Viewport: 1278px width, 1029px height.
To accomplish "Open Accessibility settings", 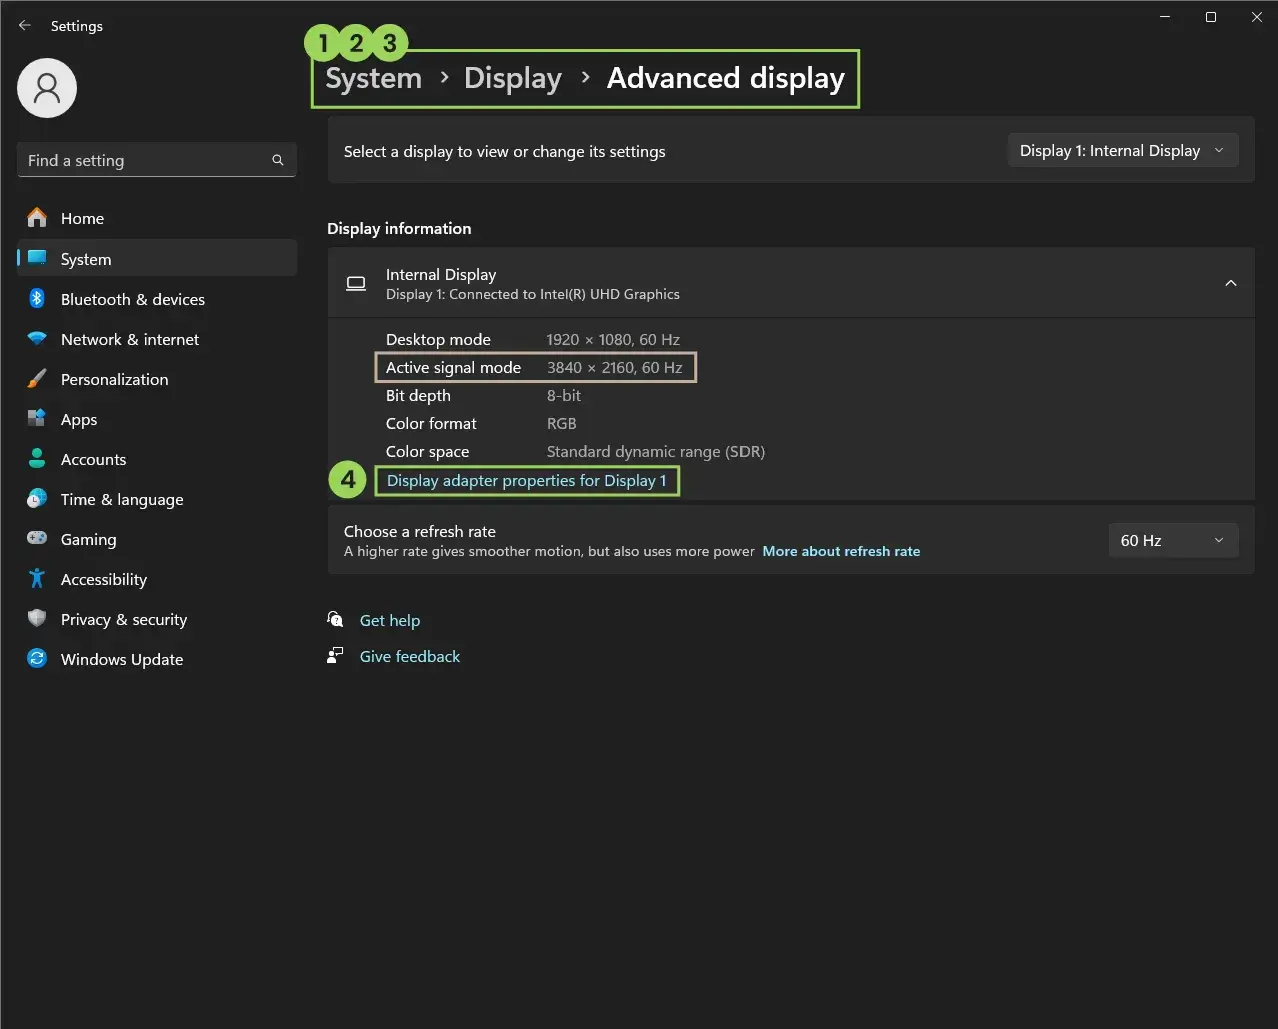I will (157, 579).
